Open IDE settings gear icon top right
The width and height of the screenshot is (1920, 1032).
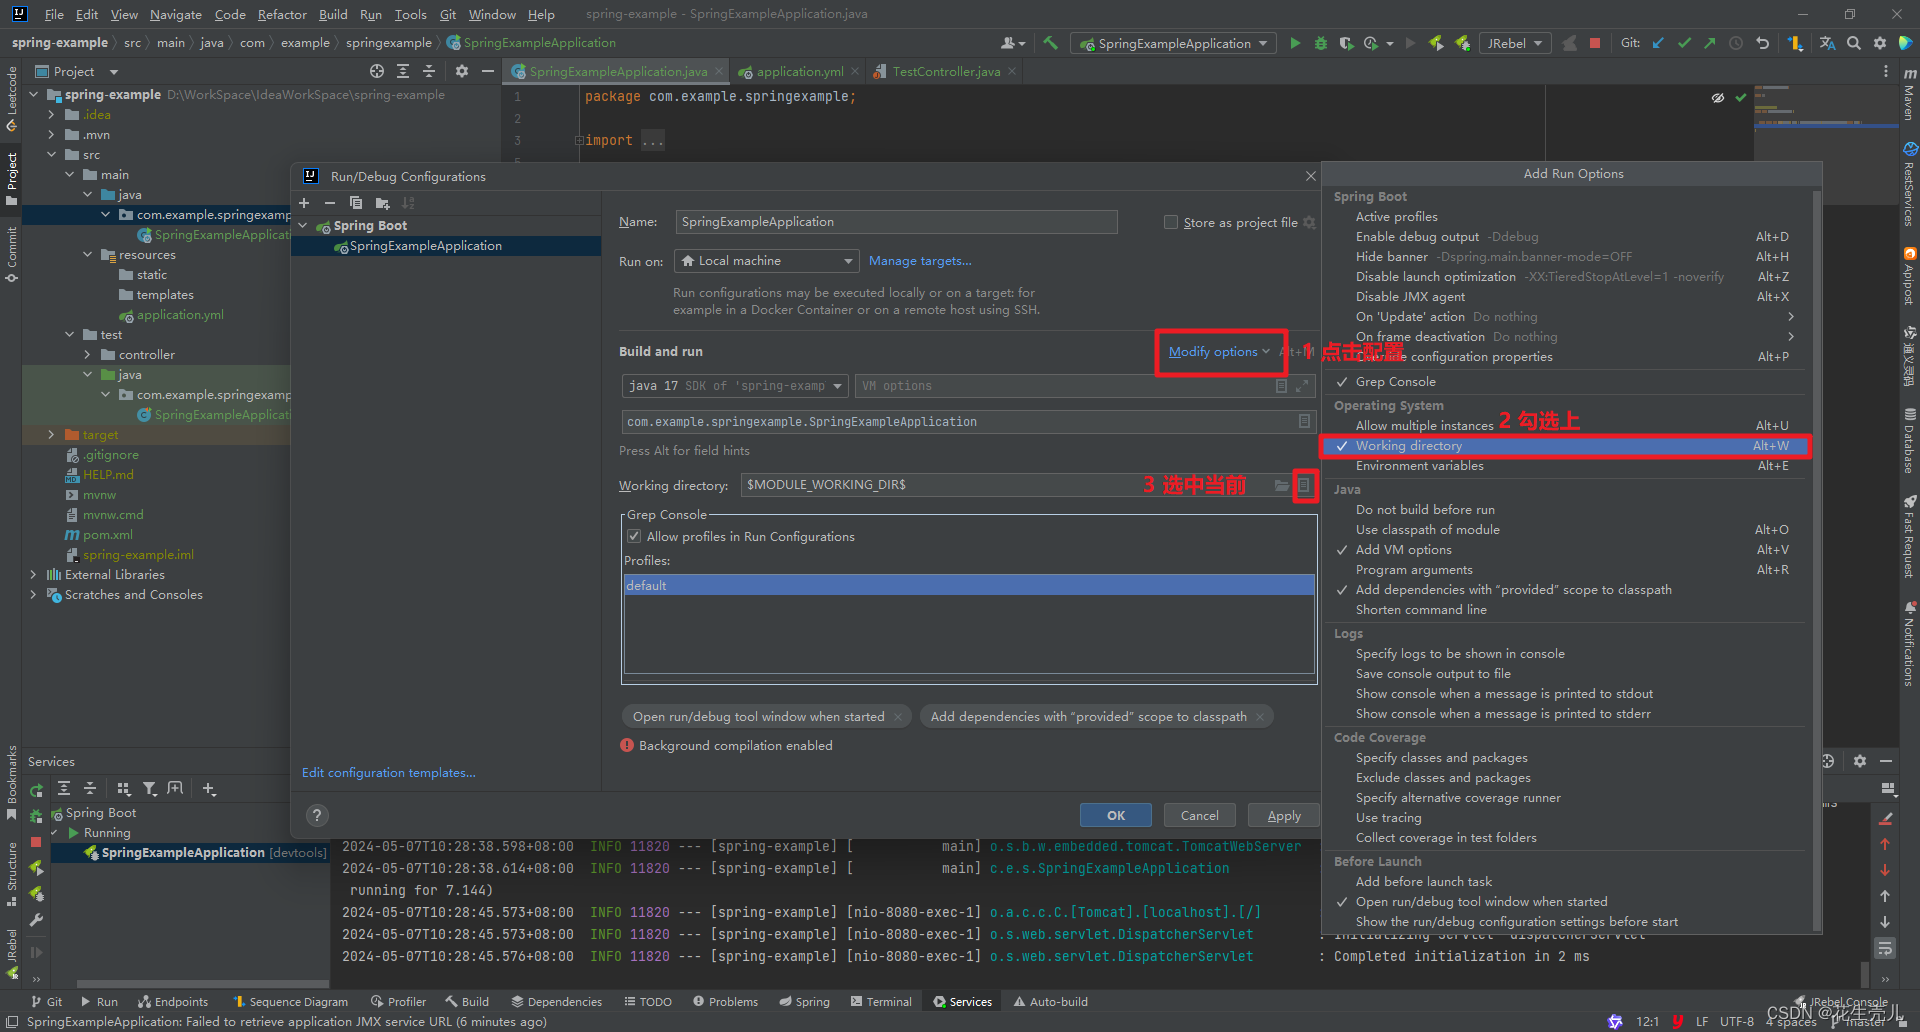(x=1880, y=43)
